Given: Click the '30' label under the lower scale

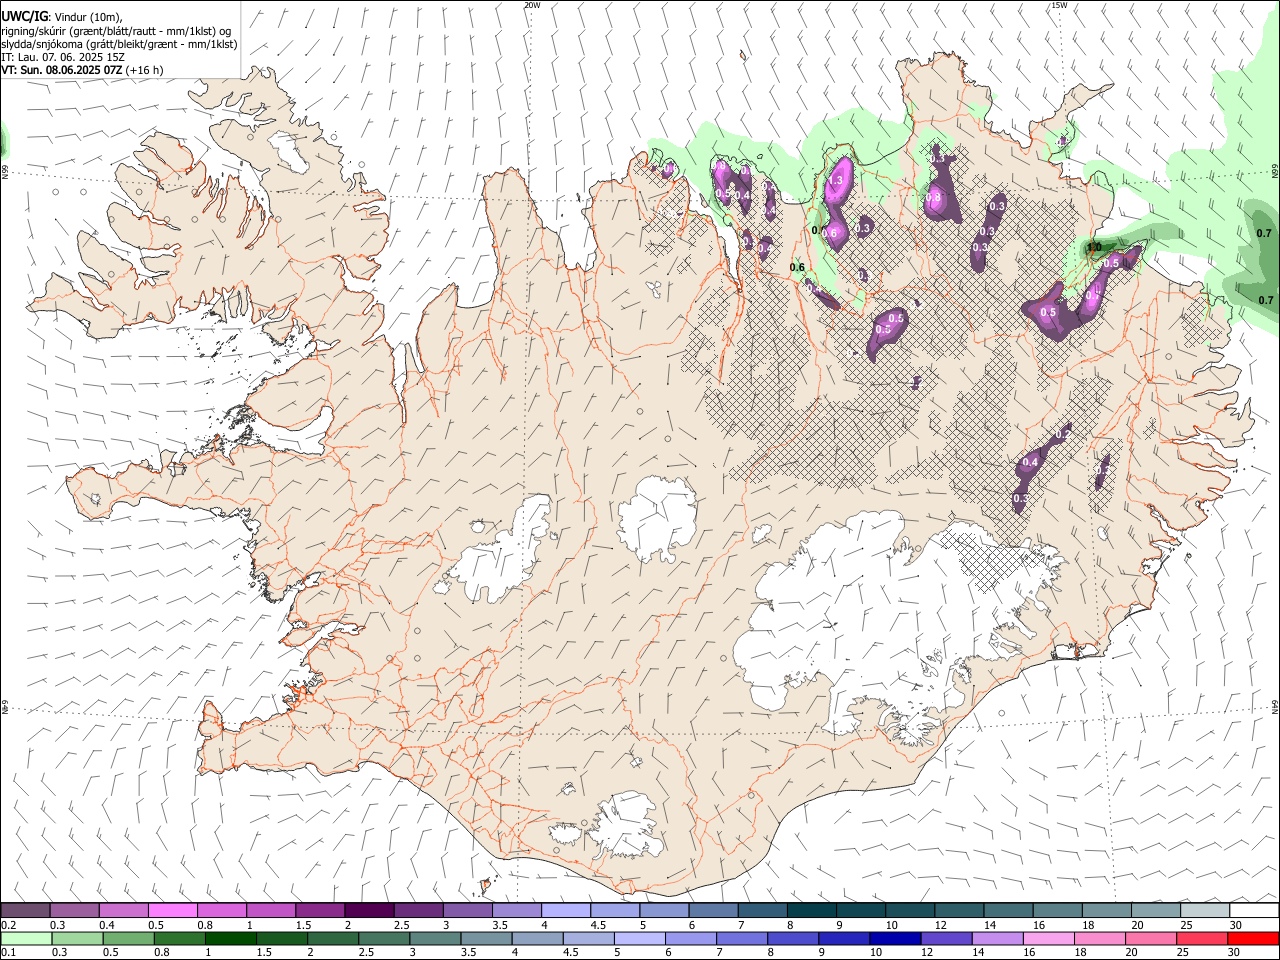Looking at the screenshot, I should [1236, 953].
